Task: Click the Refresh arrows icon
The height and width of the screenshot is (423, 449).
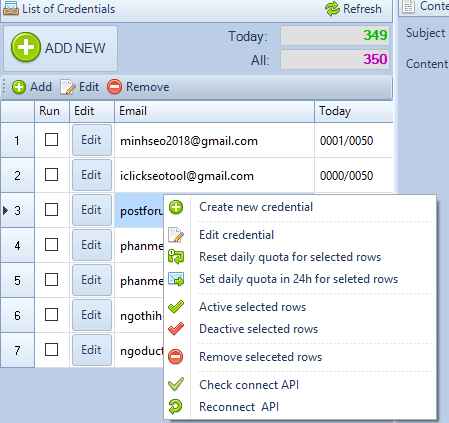Action: (332, 9)
